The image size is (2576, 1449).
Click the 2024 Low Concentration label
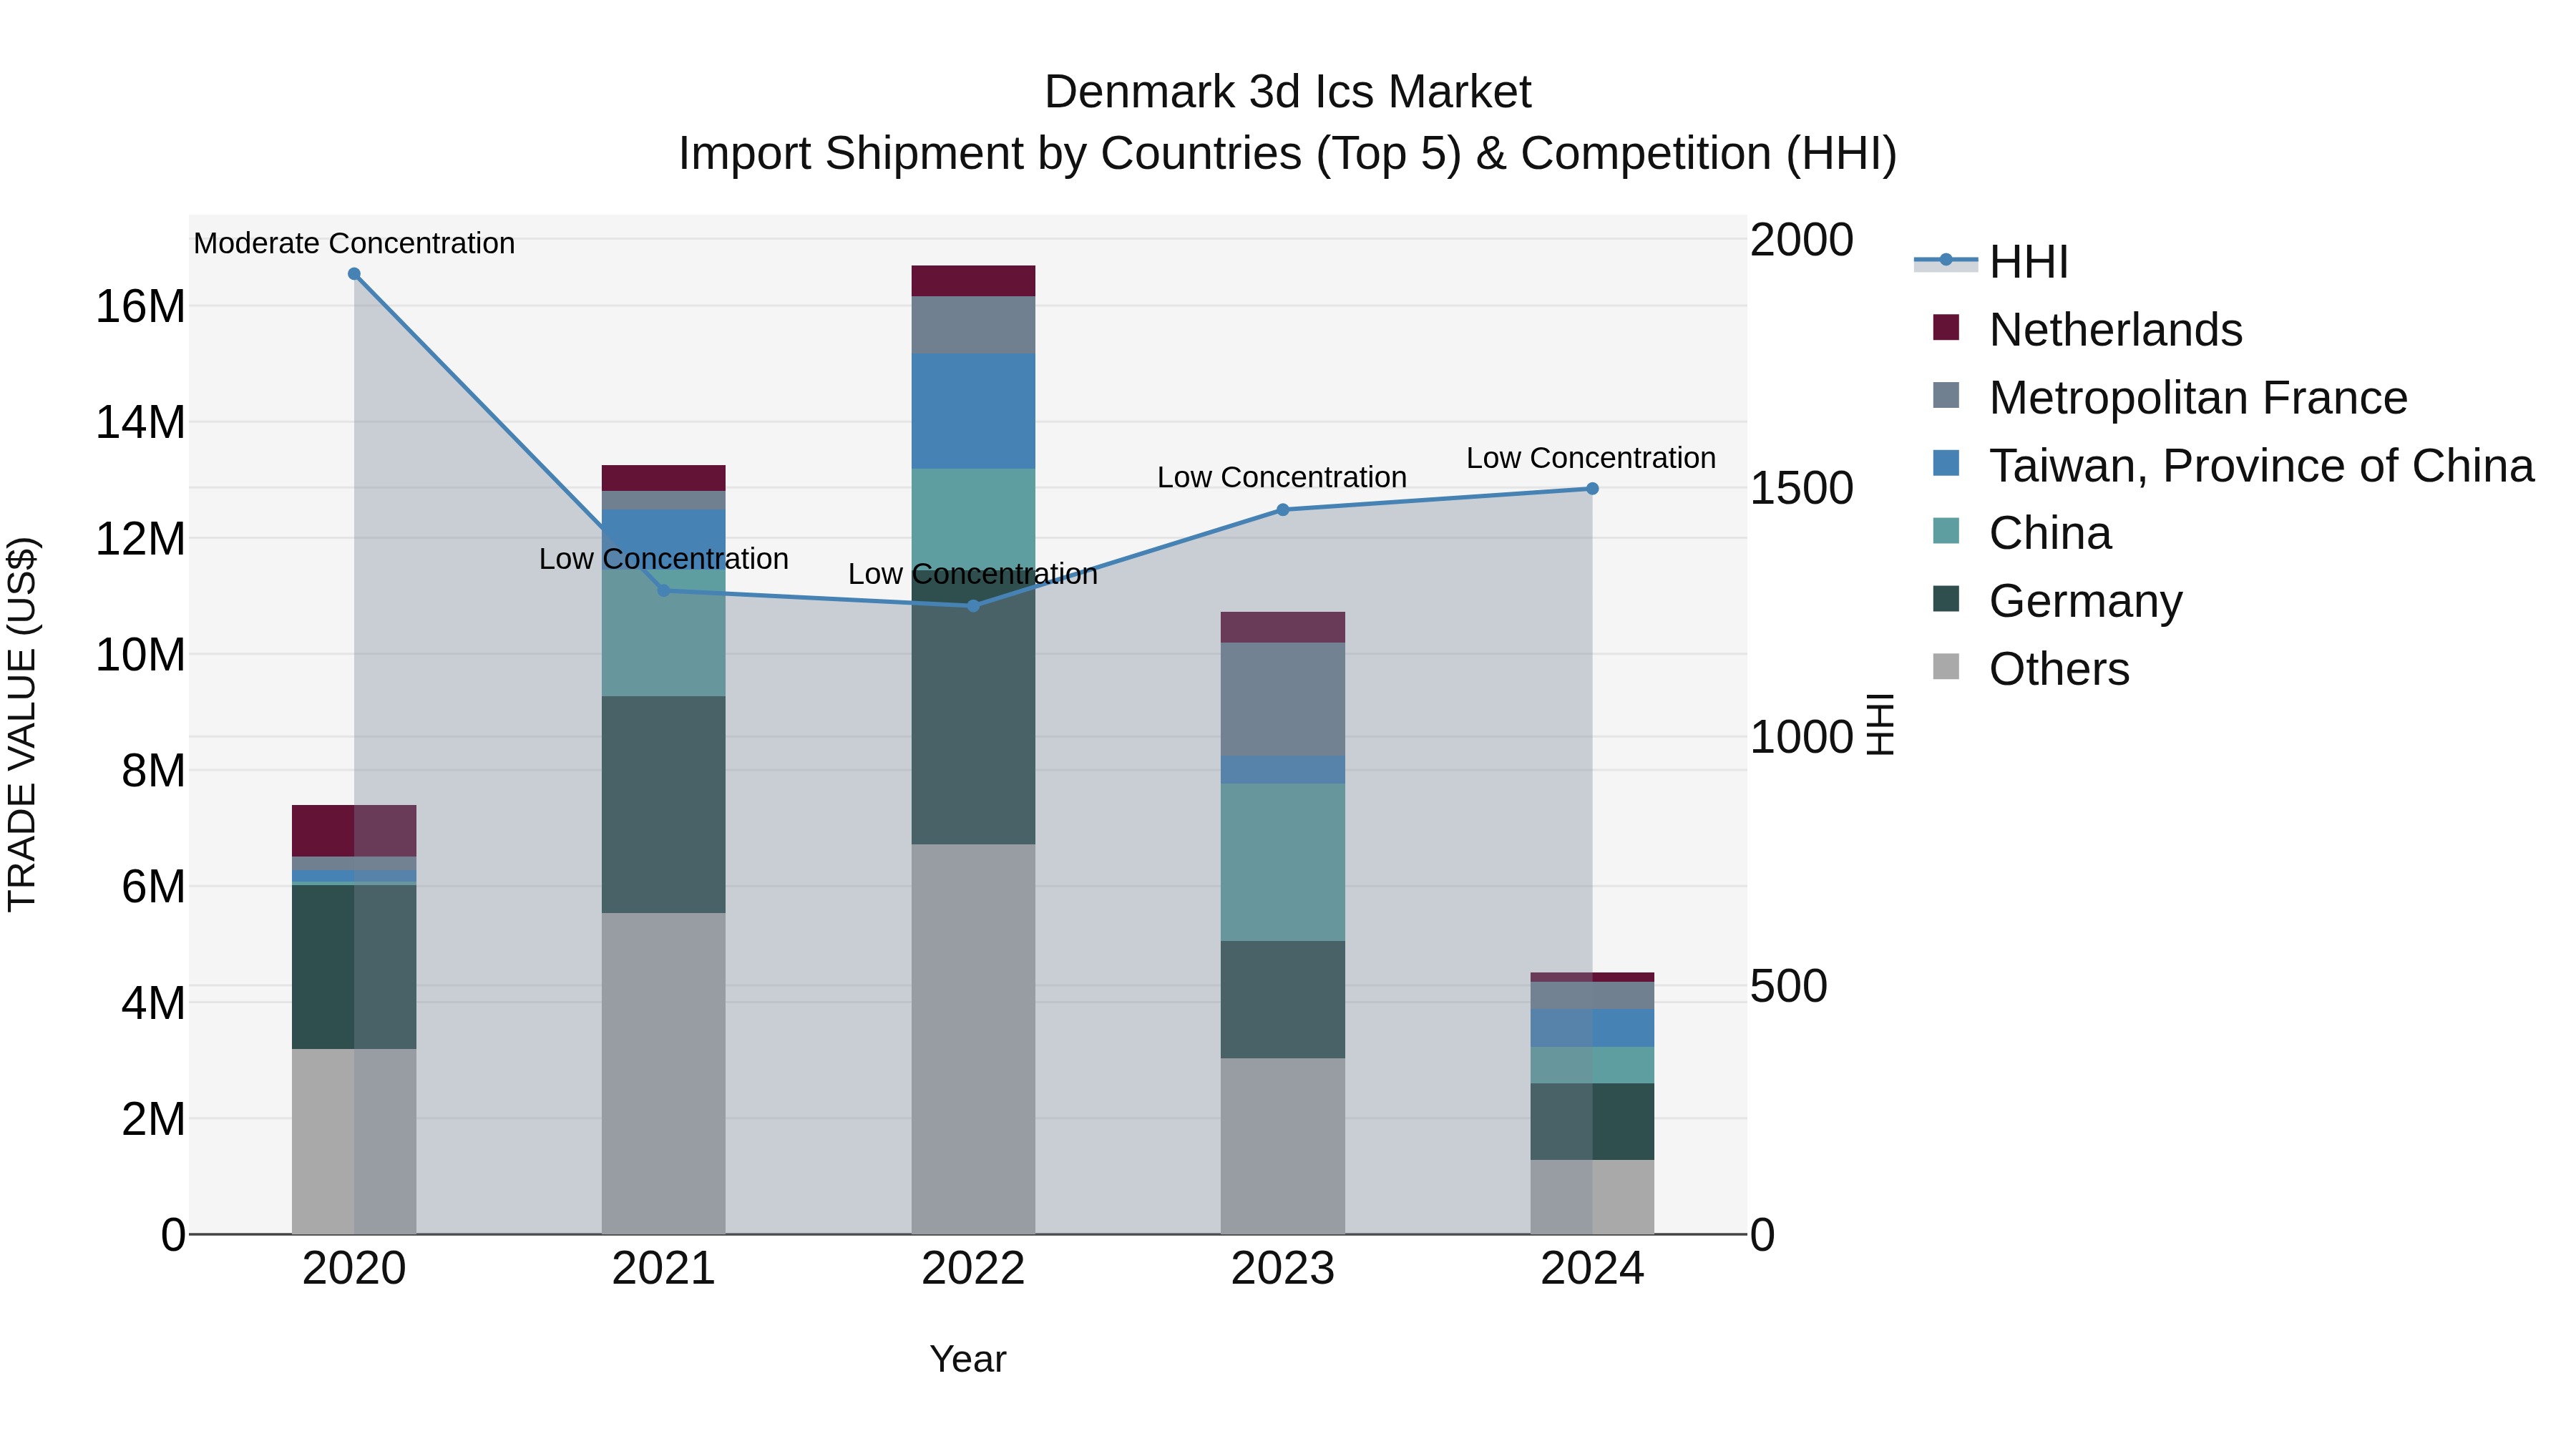(1591, 458)
